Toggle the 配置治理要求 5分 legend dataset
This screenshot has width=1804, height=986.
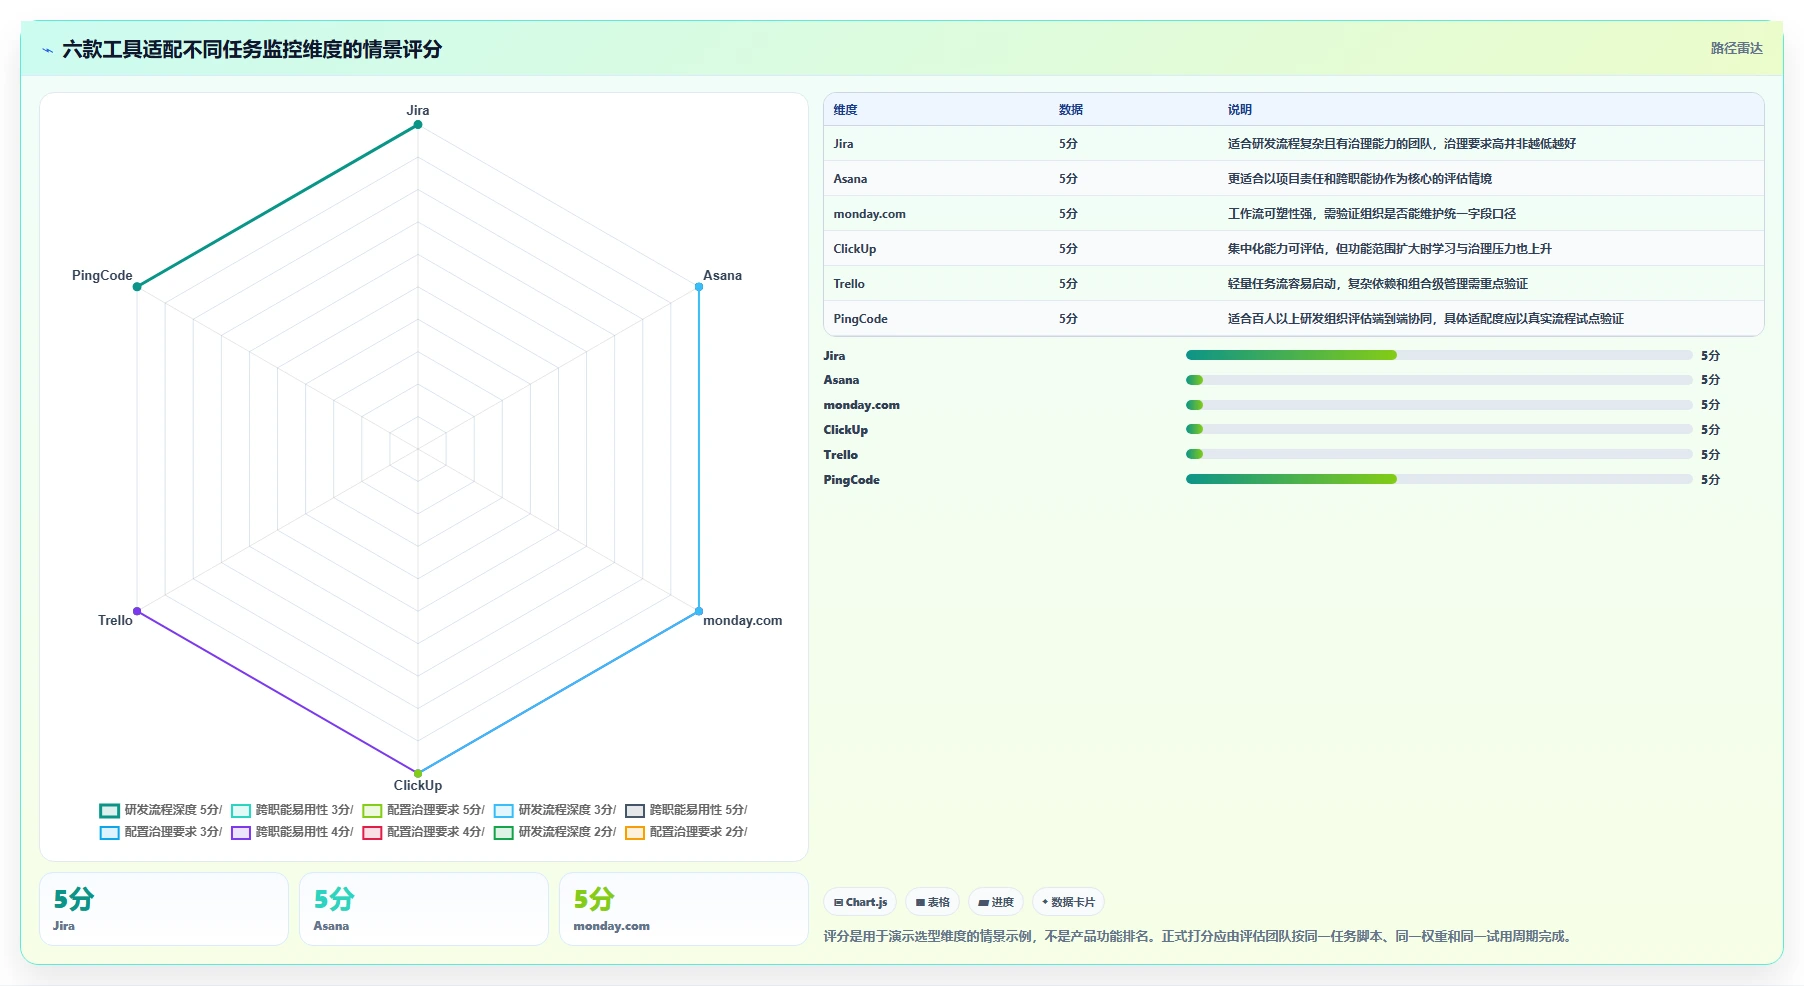pos(424,810)
